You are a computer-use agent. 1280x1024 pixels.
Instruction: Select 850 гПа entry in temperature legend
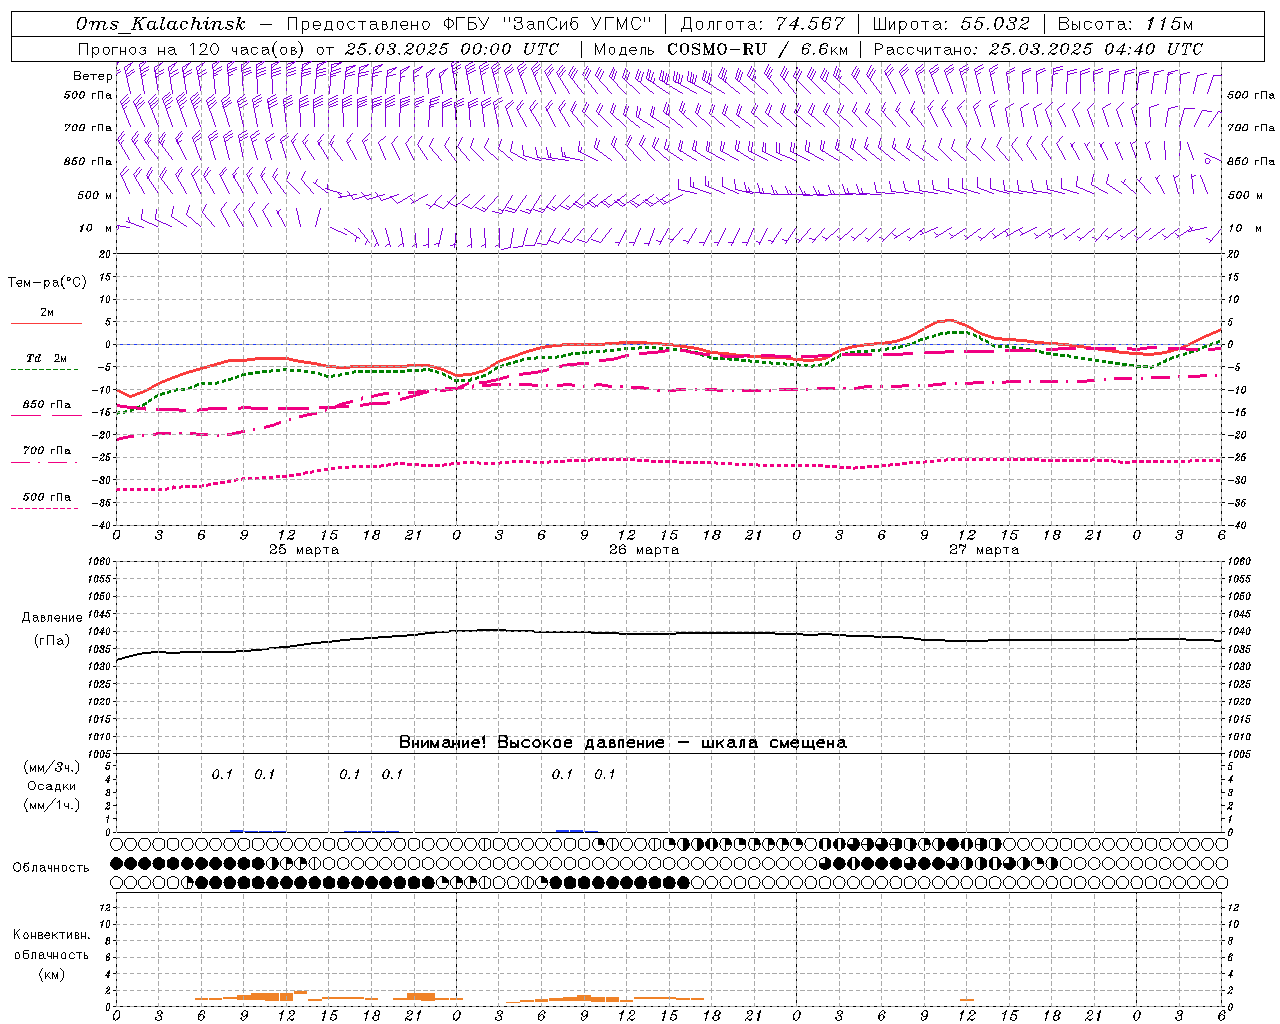[46, 405]
